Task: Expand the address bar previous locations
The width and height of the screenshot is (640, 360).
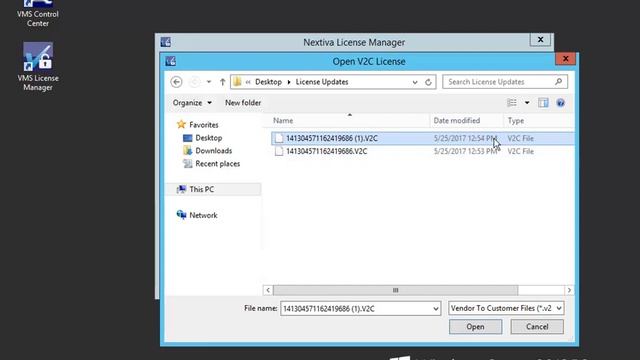Action: pos(415,82)
